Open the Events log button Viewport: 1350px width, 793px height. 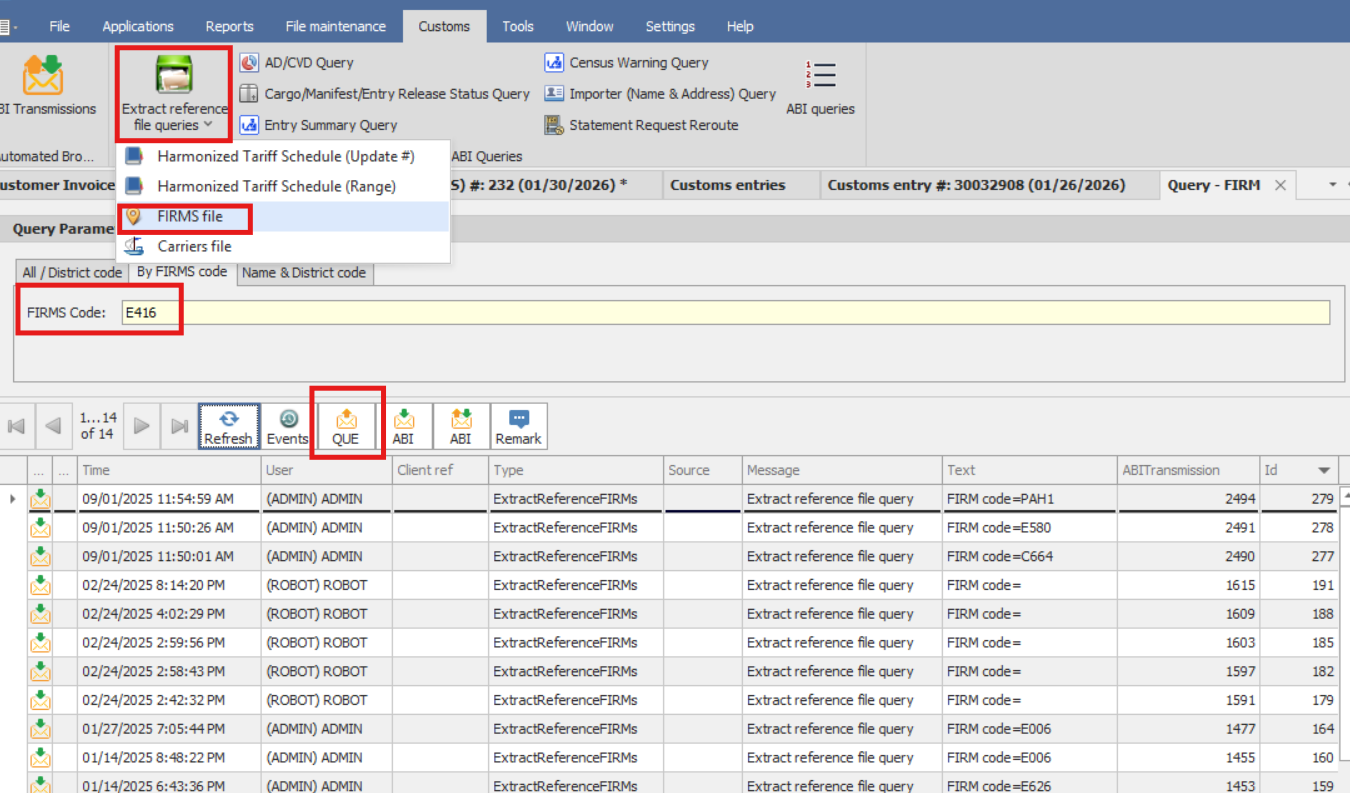coord(287,426)
